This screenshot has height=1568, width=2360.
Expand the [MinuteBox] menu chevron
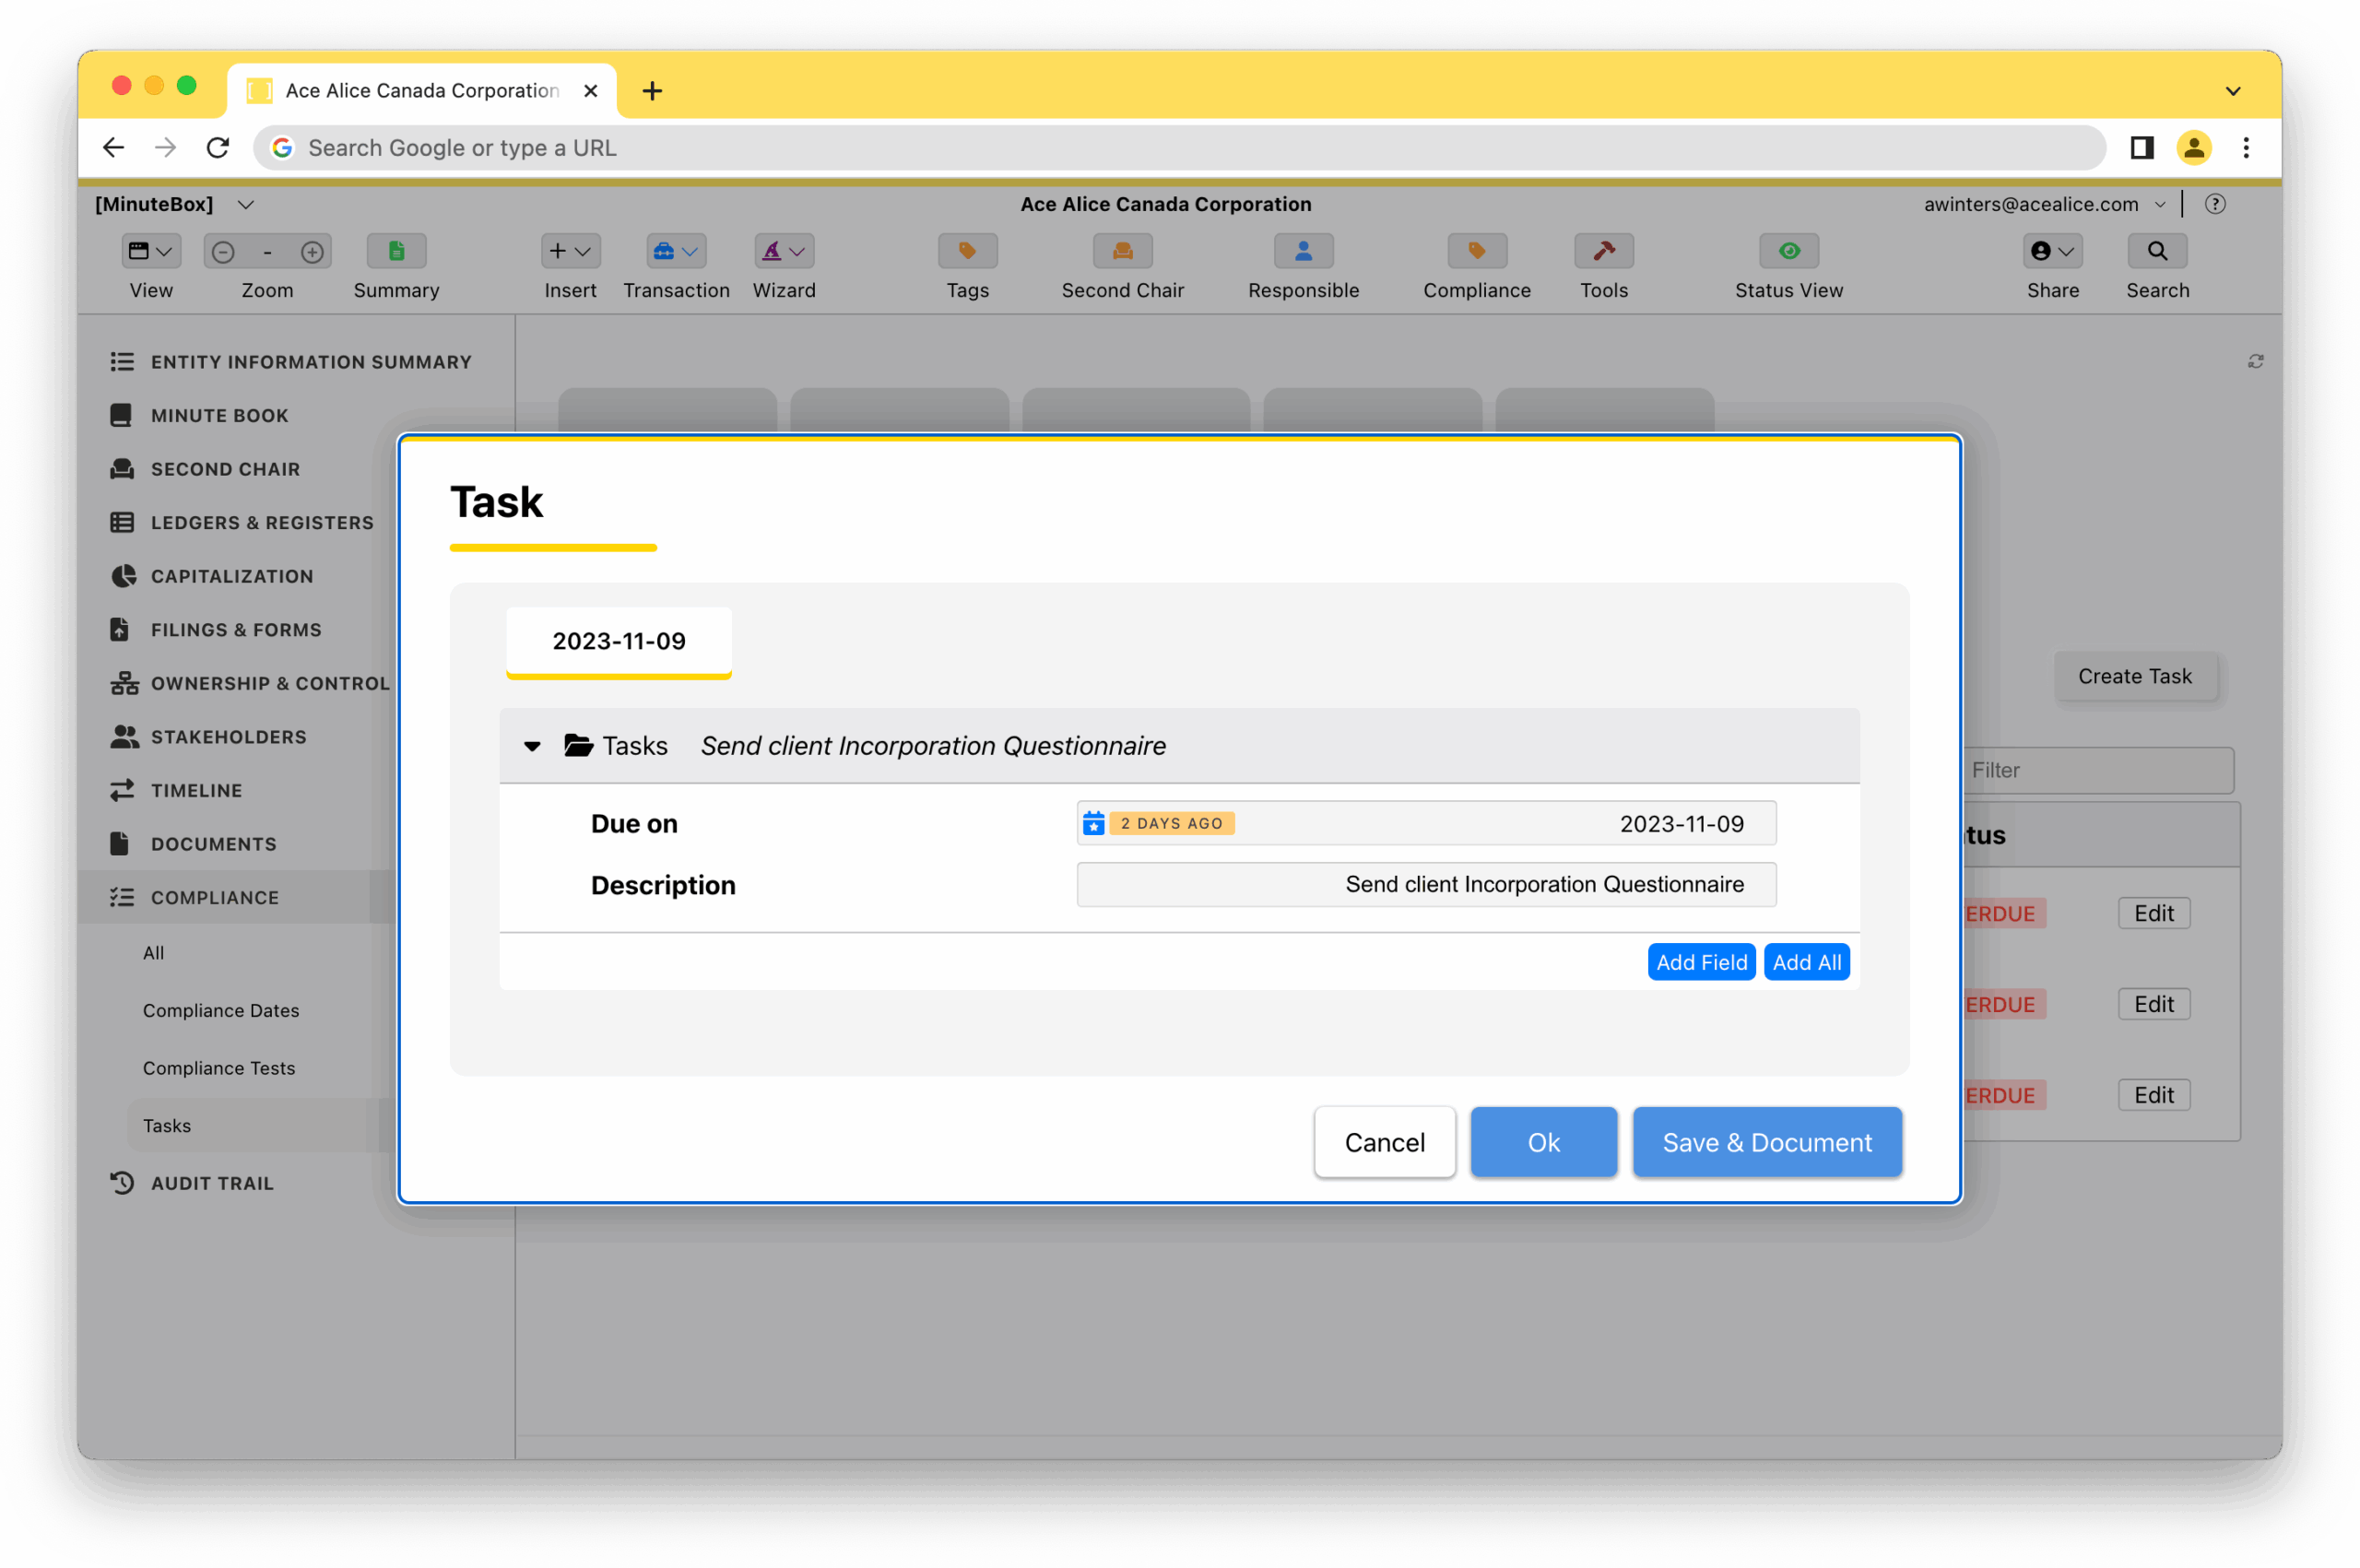(246, 204)
